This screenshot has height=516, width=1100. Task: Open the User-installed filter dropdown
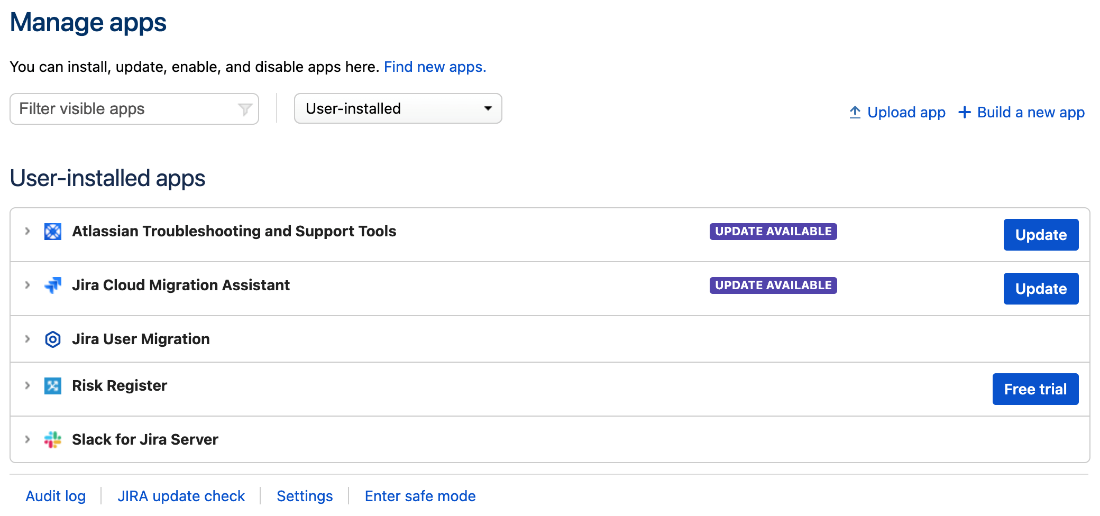click(x=398, y=109)
